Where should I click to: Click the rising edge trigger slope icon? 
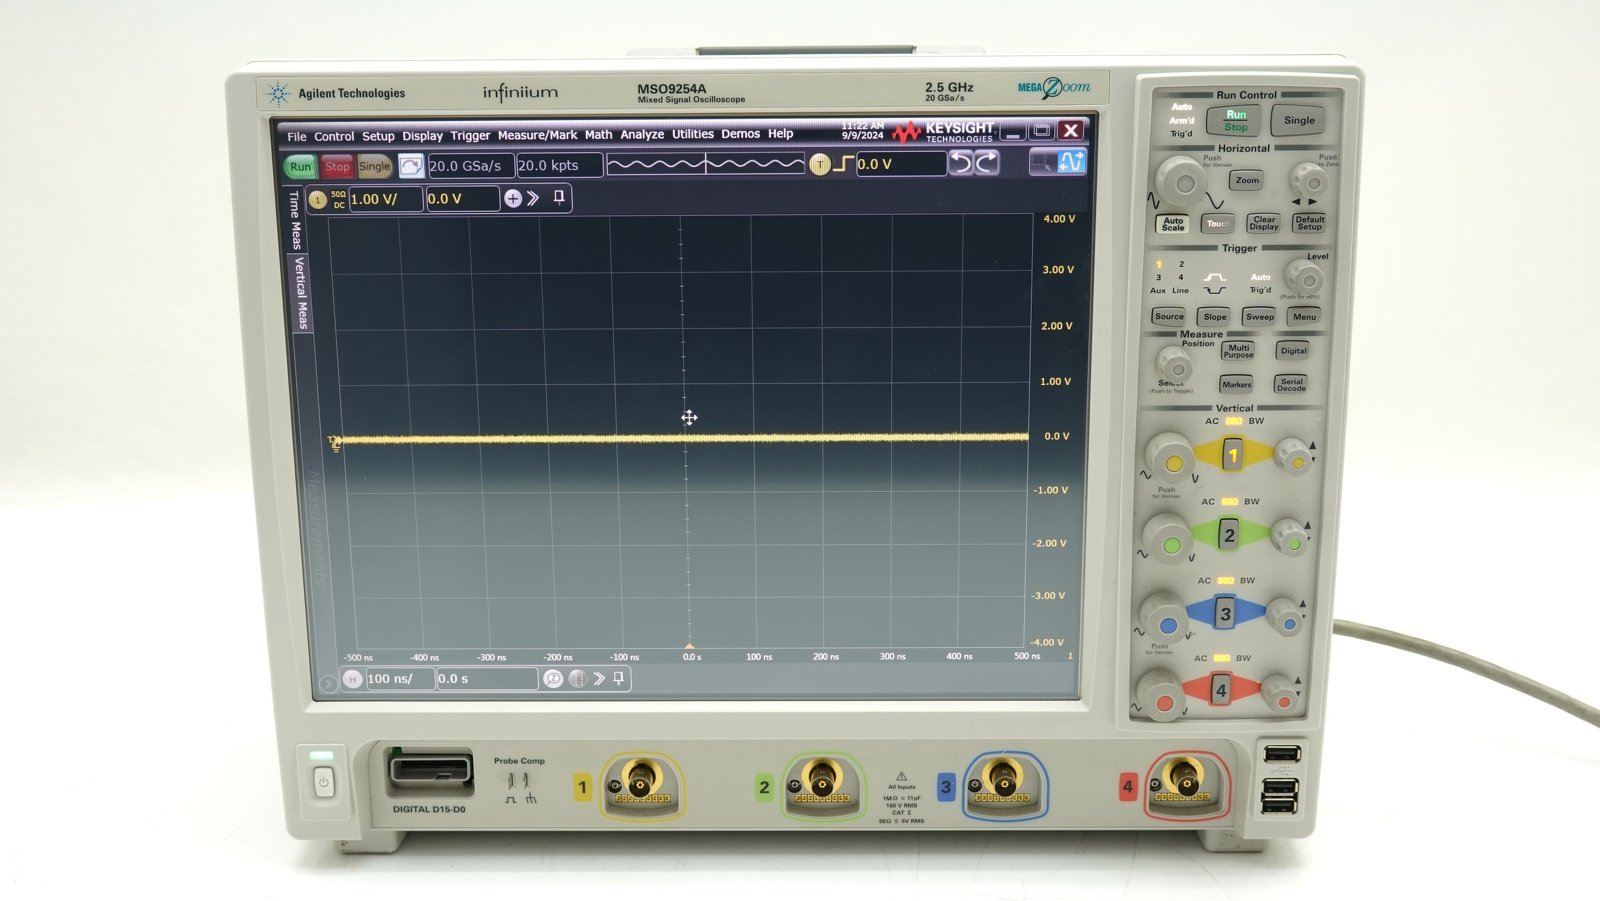[843, 164]
